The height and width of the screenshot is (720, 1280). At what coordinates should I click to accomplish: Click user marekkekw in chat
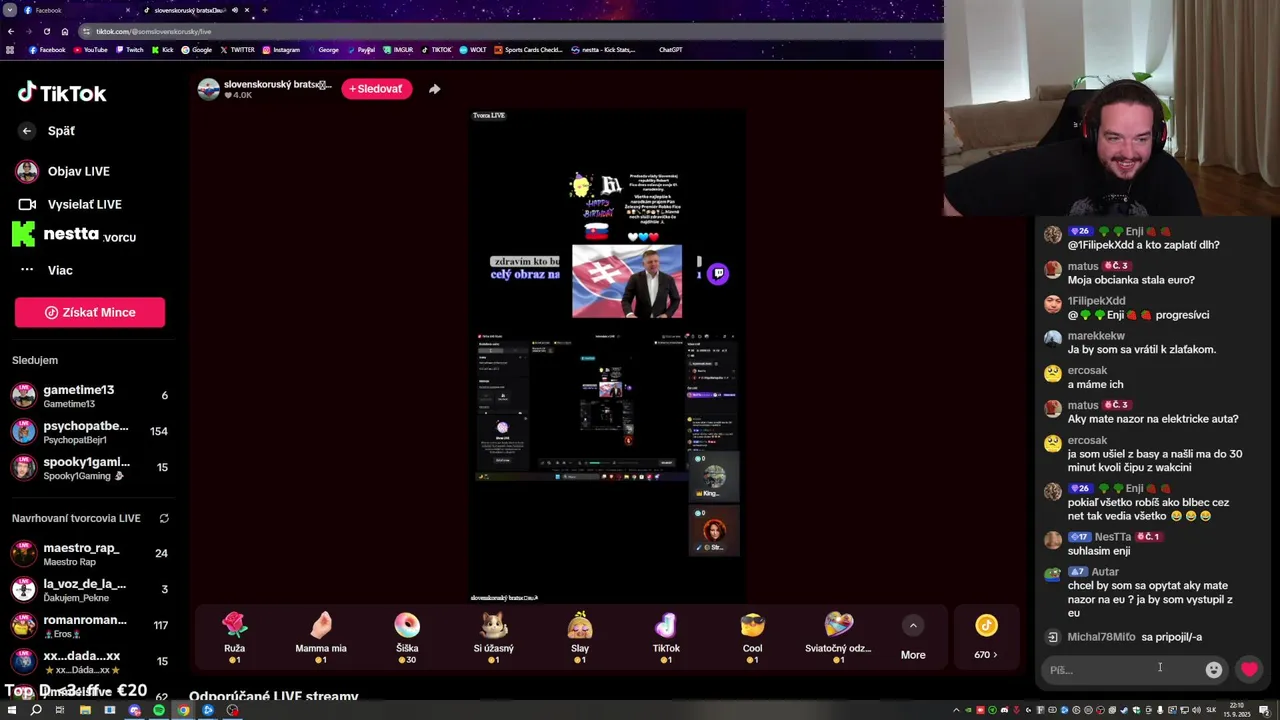[x=1096, y=336]
